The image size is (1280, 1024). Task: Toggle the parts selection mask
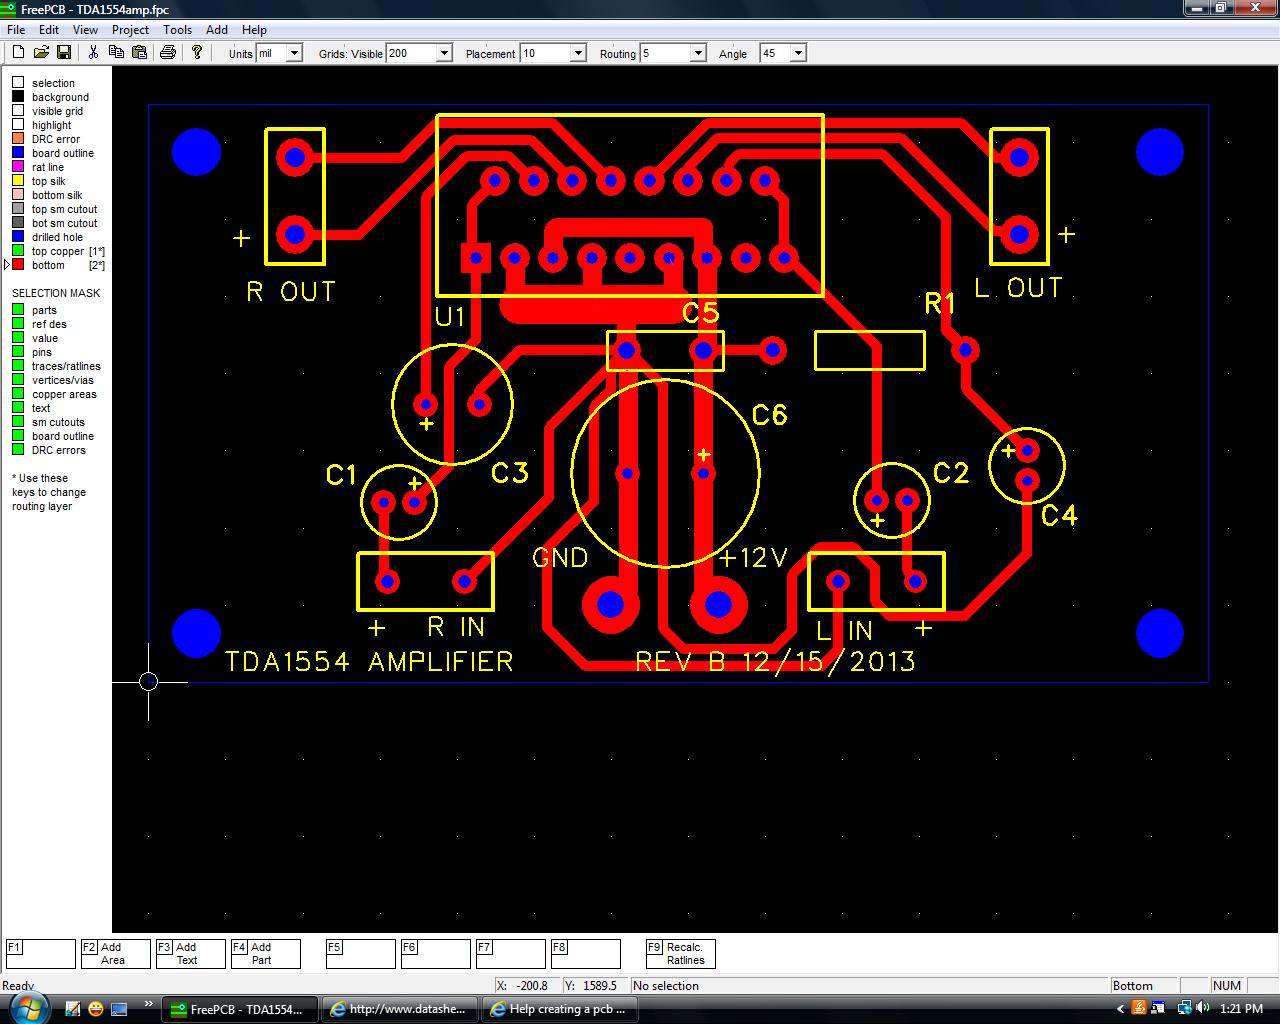pos(18,310)
